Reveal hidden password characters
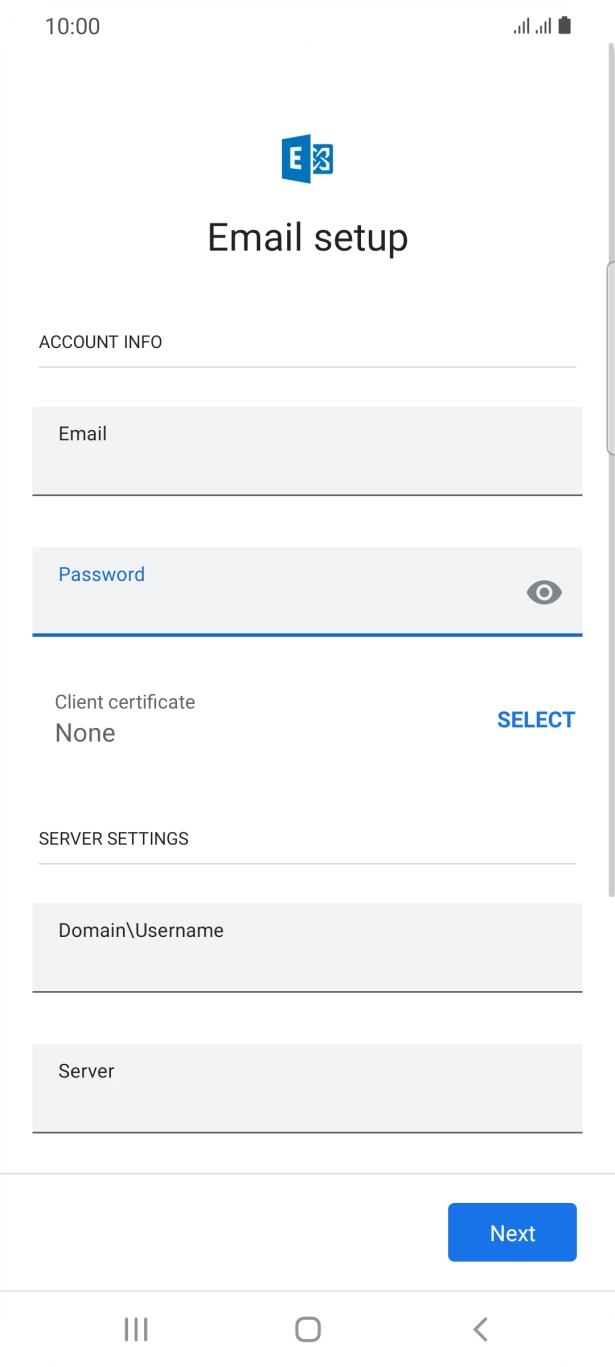615x1367 pixels. pos(544,593)
